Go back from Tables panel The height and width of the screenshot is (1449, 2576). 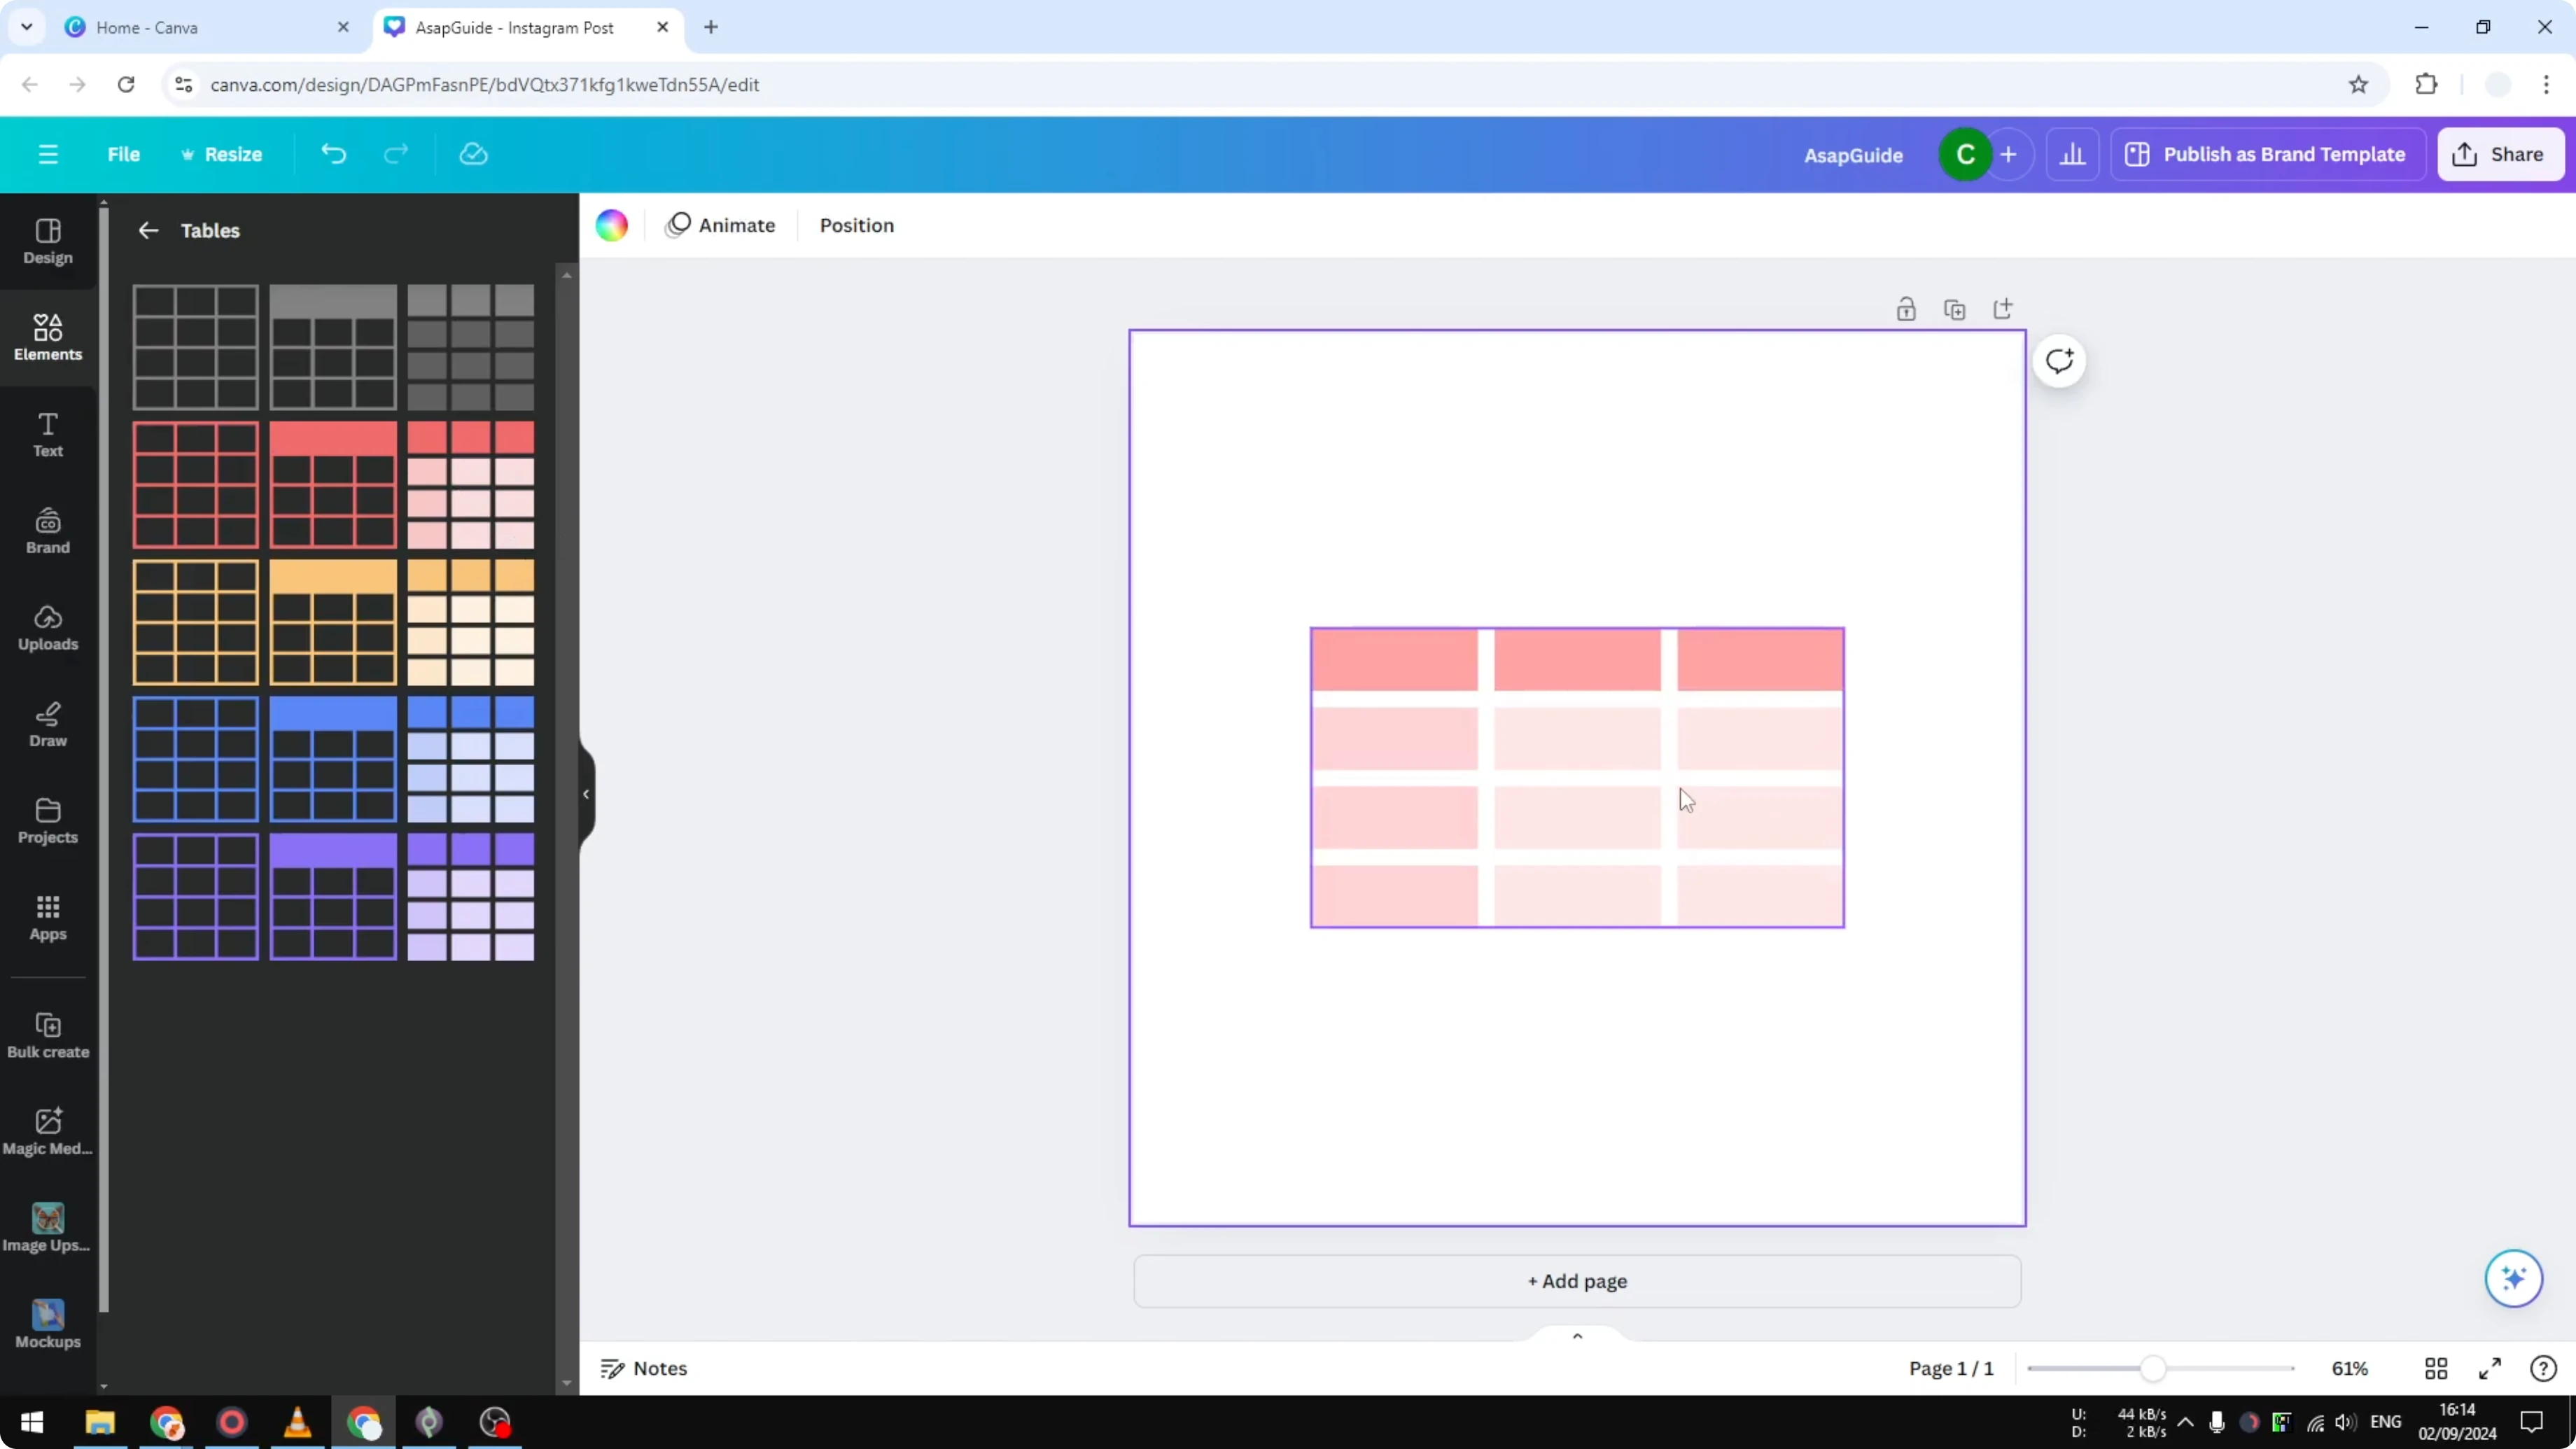pyautogui.click(x=148, y=231)
